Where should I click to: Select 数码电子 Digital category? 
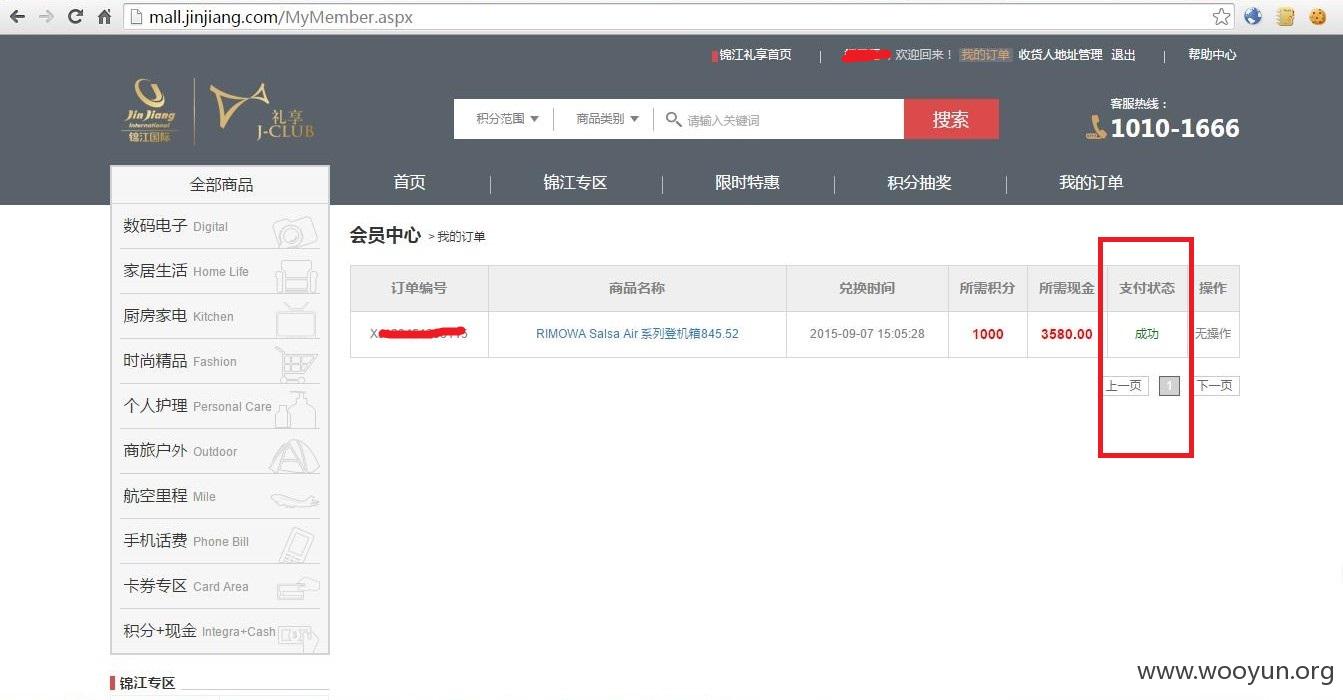coord(221,227)
